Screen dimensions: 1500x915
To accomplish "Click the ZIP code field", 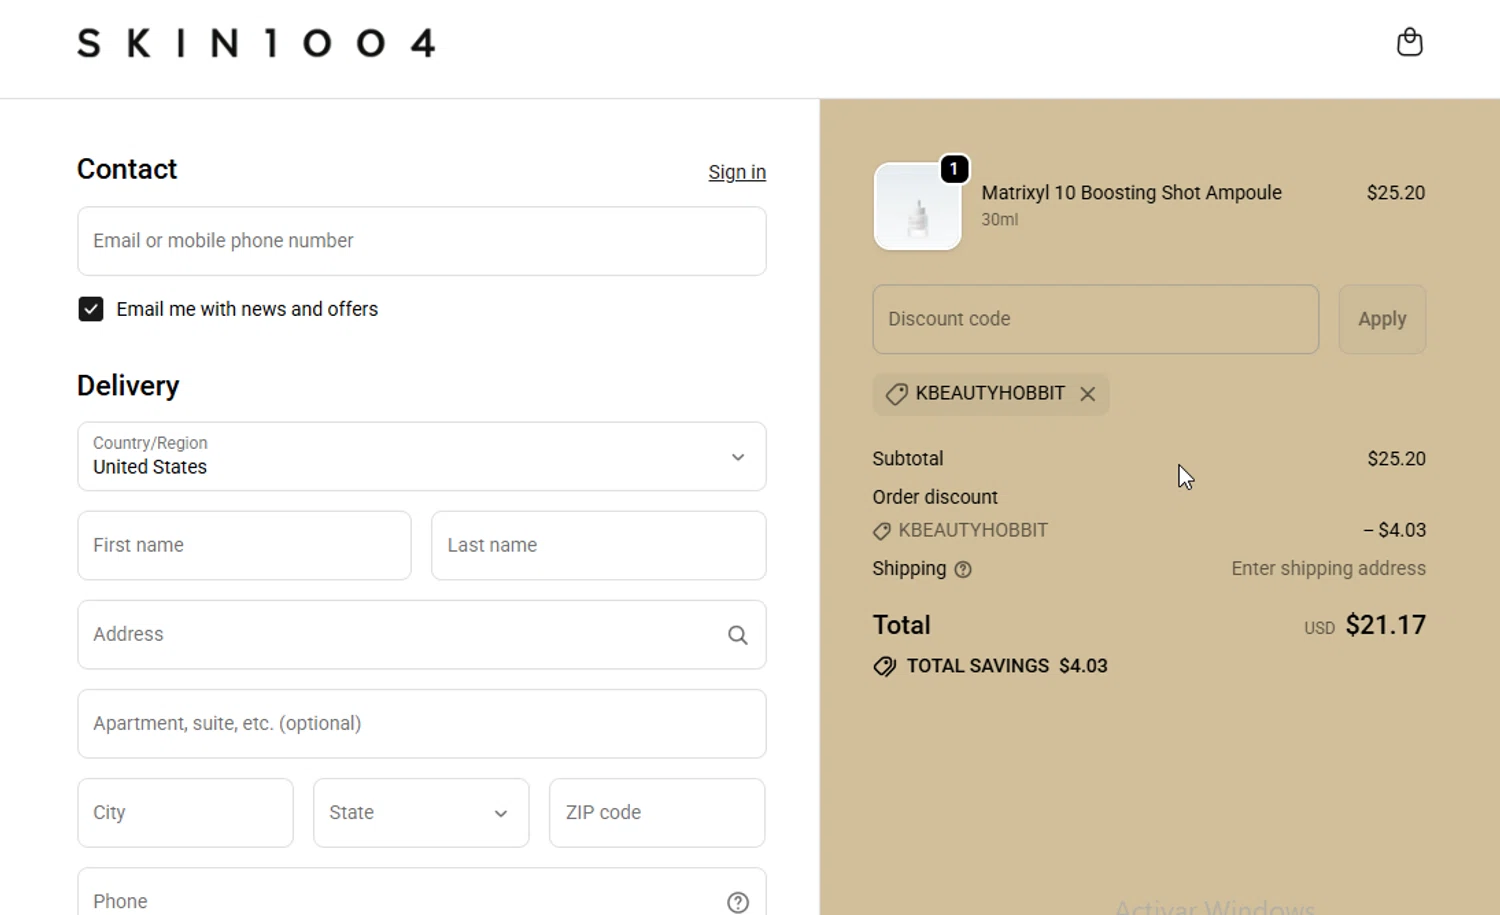I will (x=657, y=813).
